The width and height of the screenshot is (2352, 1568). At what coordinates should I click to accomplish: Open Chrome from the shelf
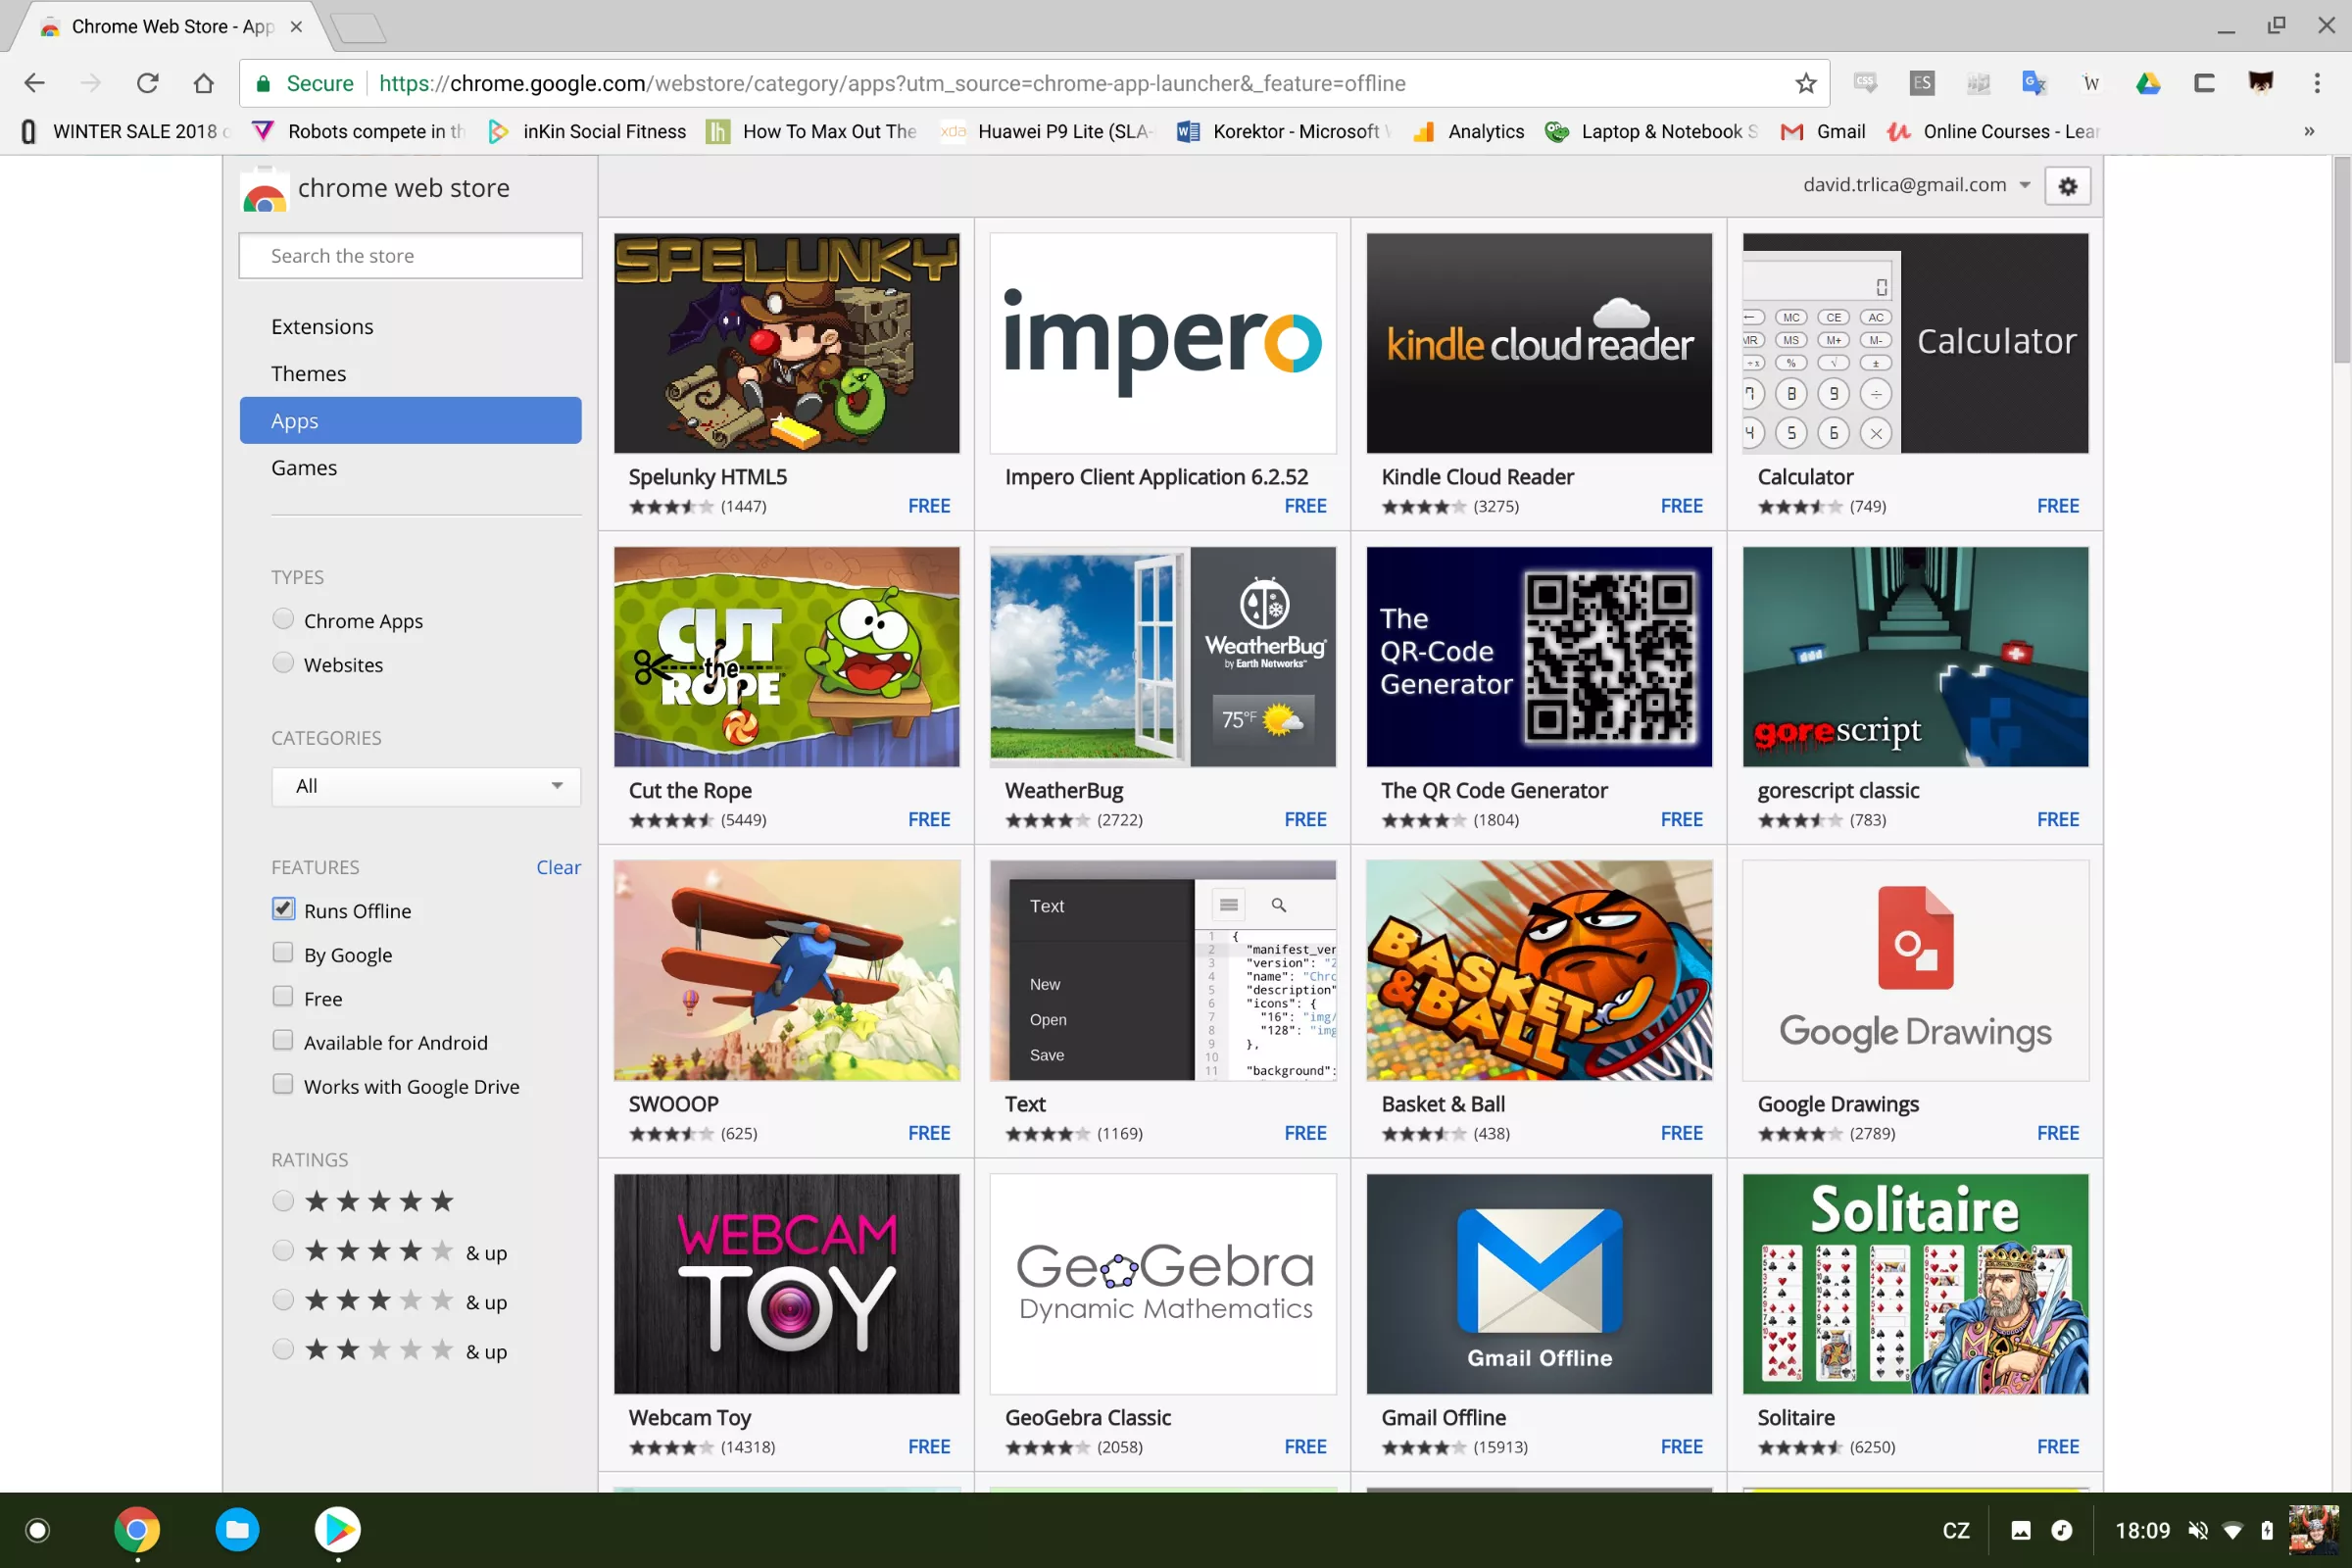point(137,1530)
